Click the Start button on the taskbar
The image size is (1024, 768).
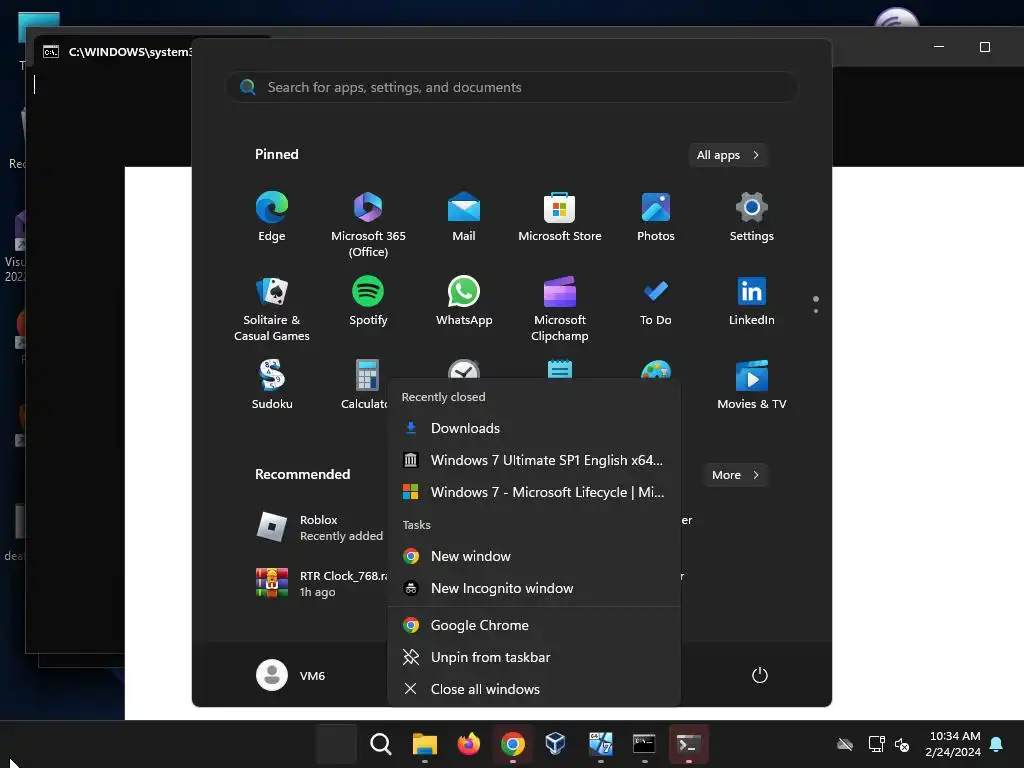coord(336,744)
